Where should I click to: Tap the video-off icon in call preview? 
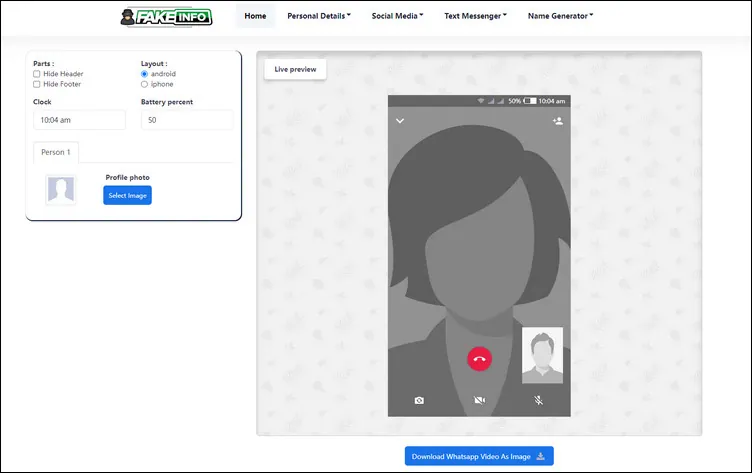[x=480, y=400]
